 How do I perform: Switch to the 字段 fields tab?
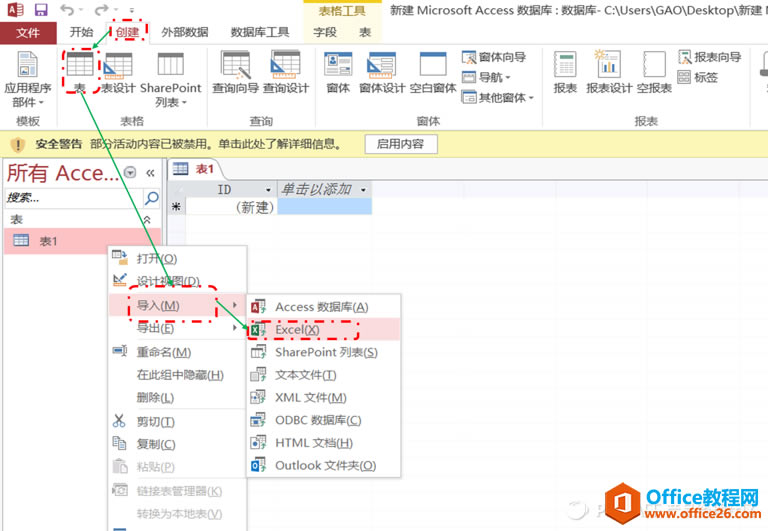(325, 32)
